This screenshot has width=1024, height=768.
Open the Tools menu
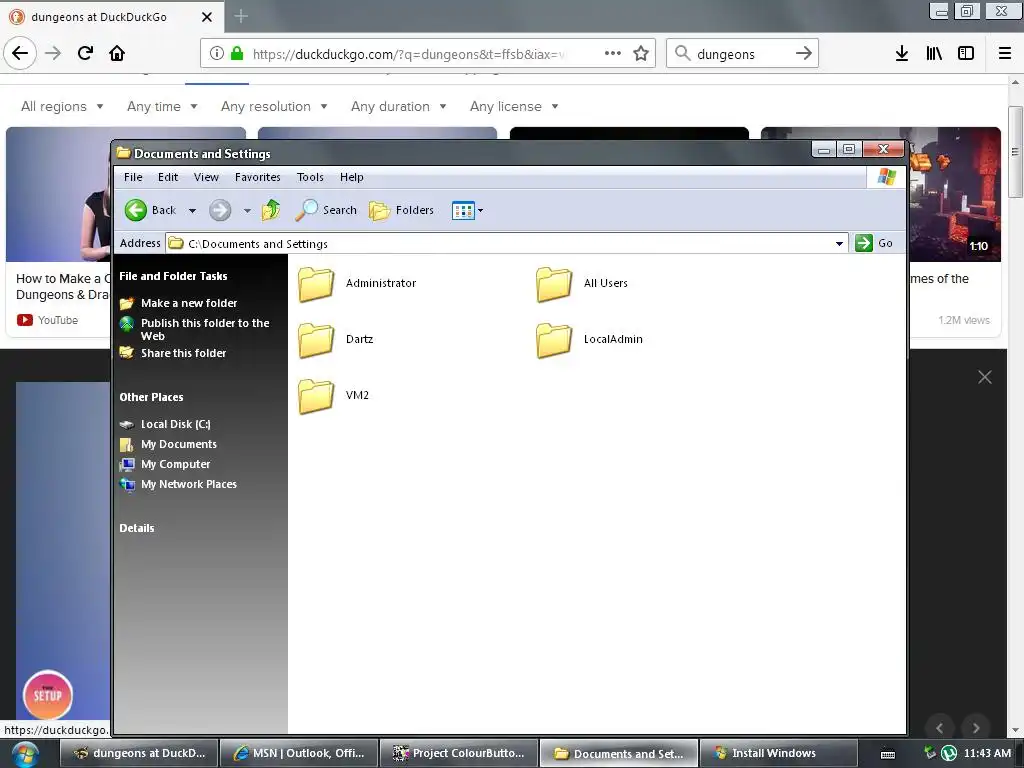pos(310,177)
